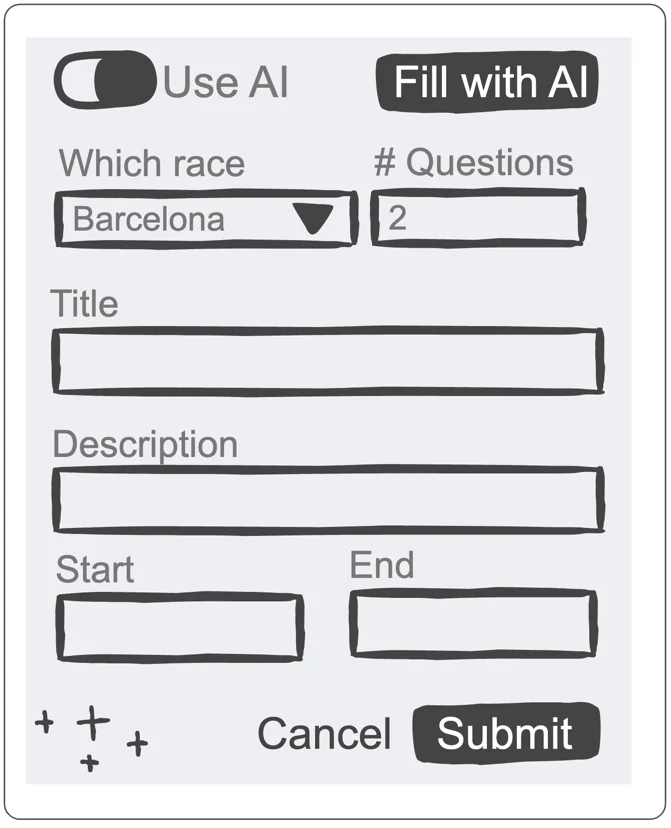Viewport: 671px width, 828px height.
Task: Submit the form
Action: tap(506, 733)
